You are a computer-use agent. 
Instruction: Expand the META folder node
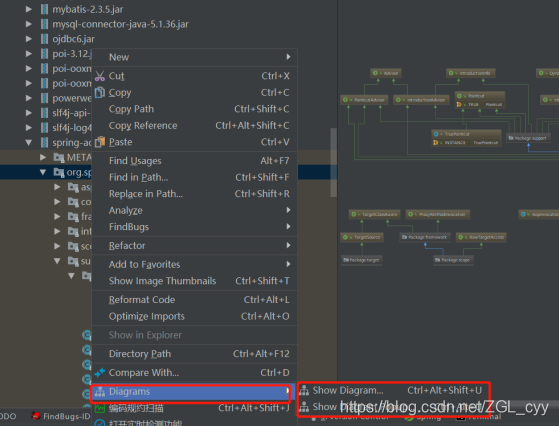[x=43, y=157]
